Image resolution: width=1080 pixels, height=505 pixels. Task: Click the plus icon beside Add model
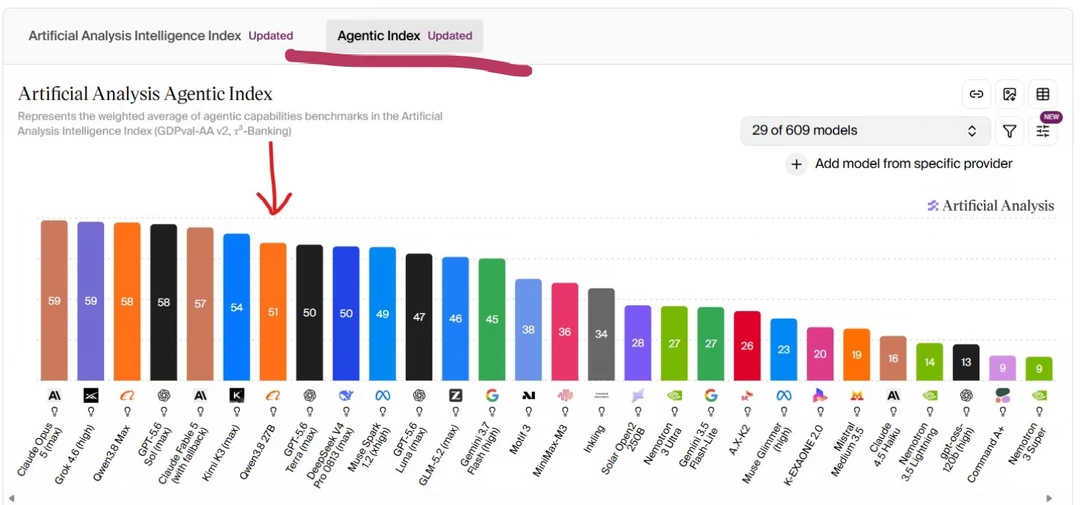point(796,164)
